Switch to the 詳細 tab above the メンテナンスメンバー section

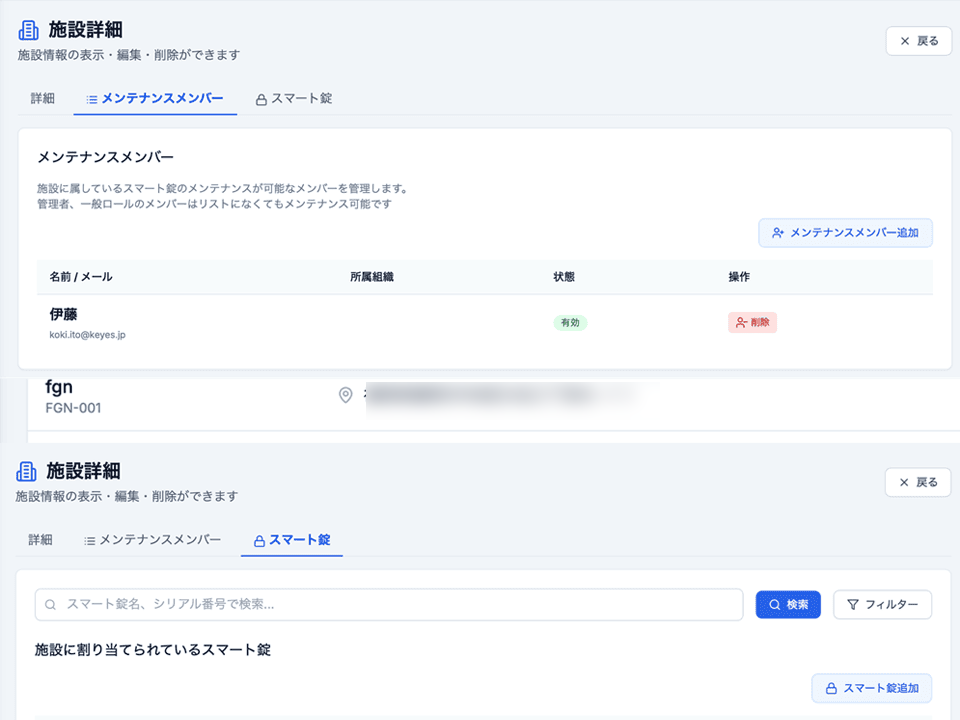[43, 99]
